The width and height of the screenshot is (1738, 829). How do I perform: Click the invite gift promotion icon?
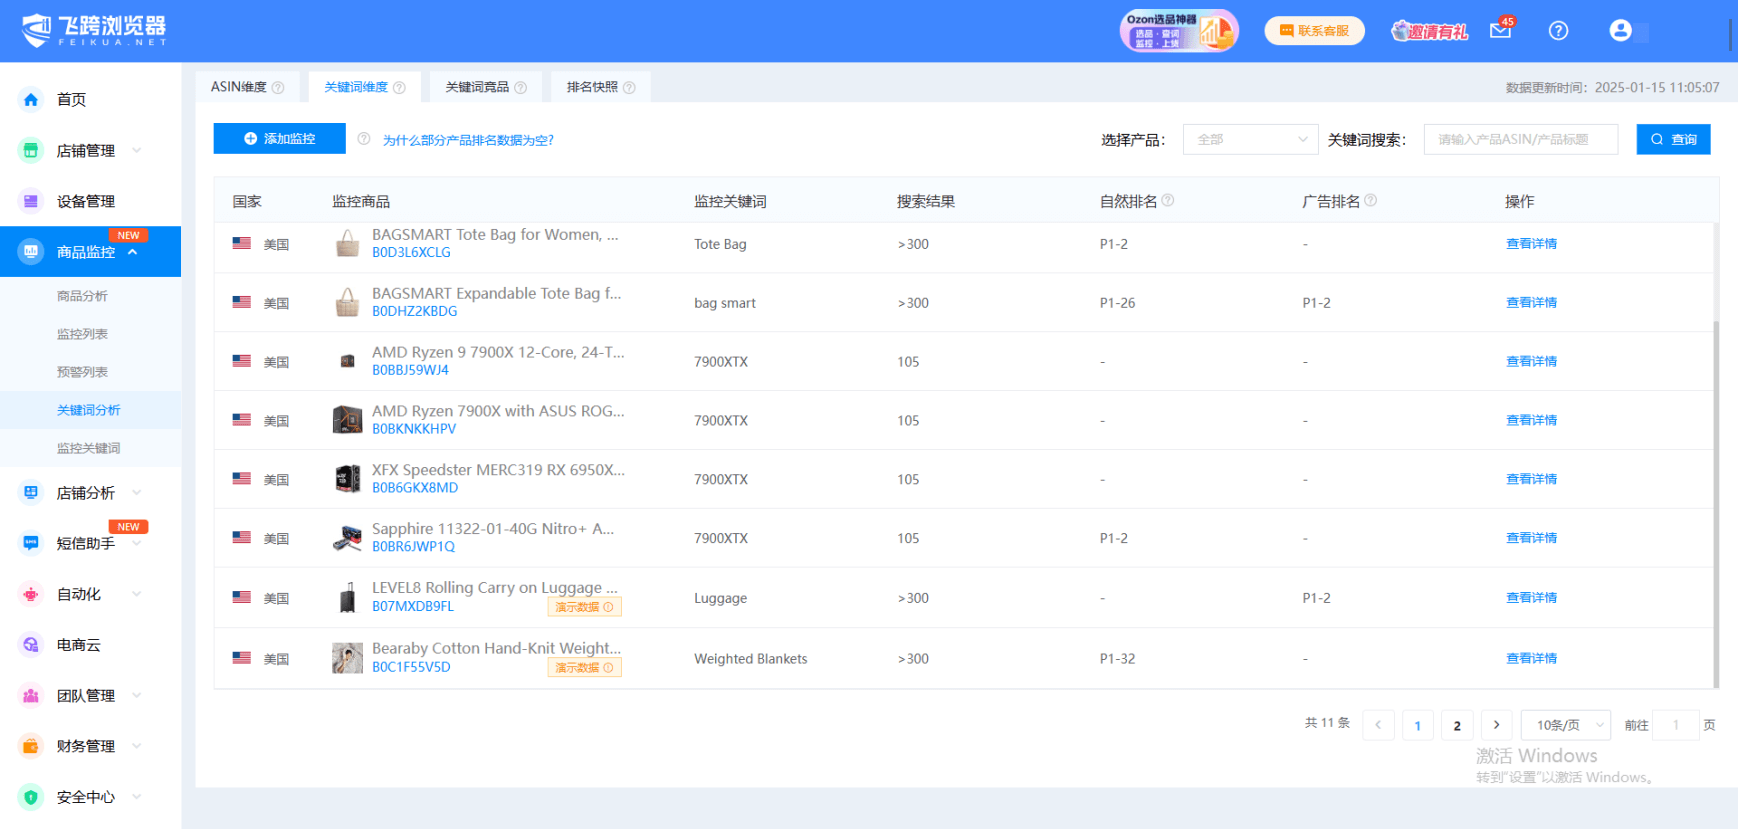1430,31
